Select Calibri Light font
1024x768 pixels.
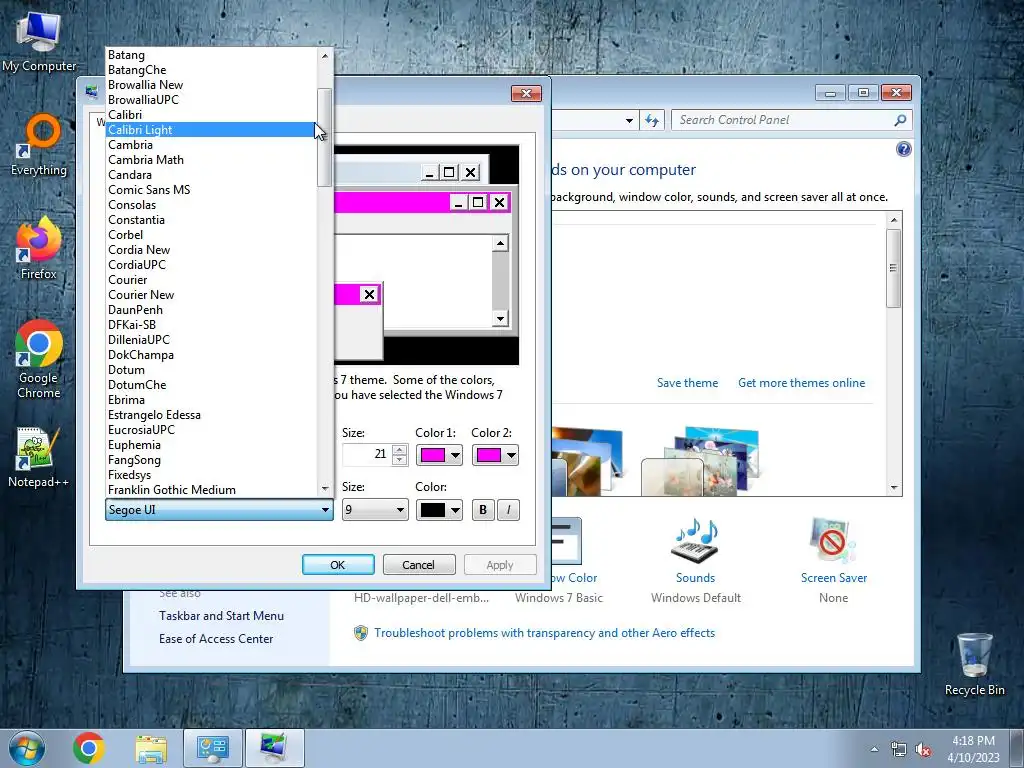click(210, 130)
